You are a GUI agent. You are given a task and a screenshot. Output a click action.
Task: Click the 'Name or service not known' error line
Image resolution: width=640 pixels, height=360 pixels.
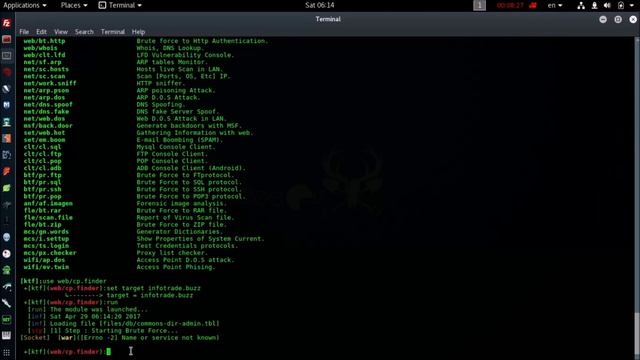point(170,338)
